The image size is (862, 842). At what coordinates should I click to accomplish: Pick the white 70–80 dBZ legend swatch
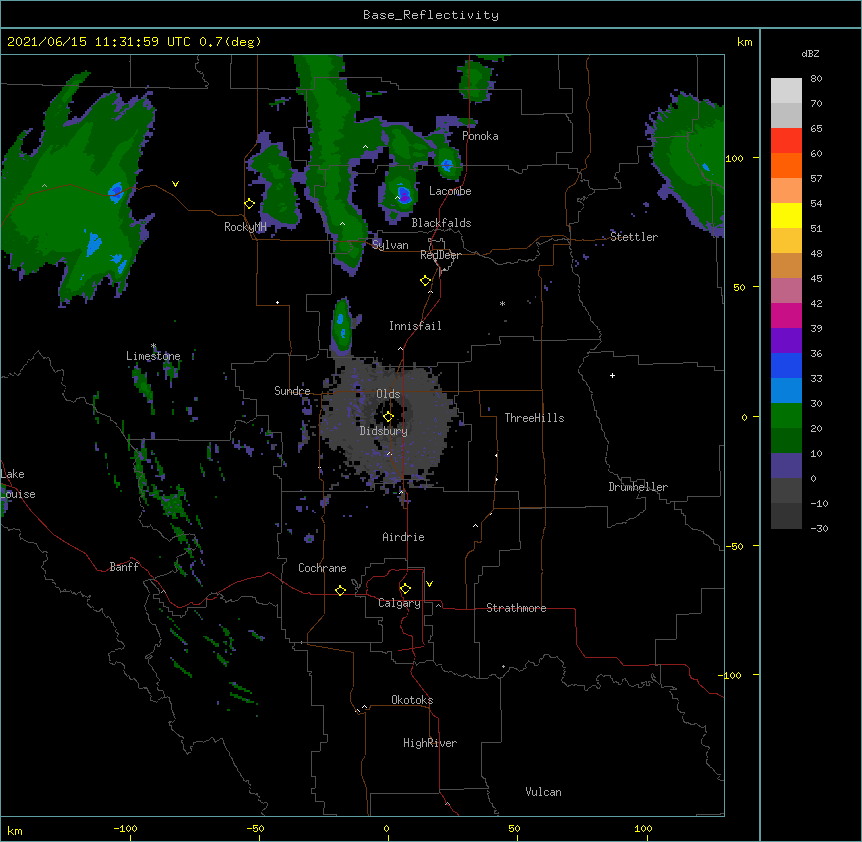tap(786, 91)
